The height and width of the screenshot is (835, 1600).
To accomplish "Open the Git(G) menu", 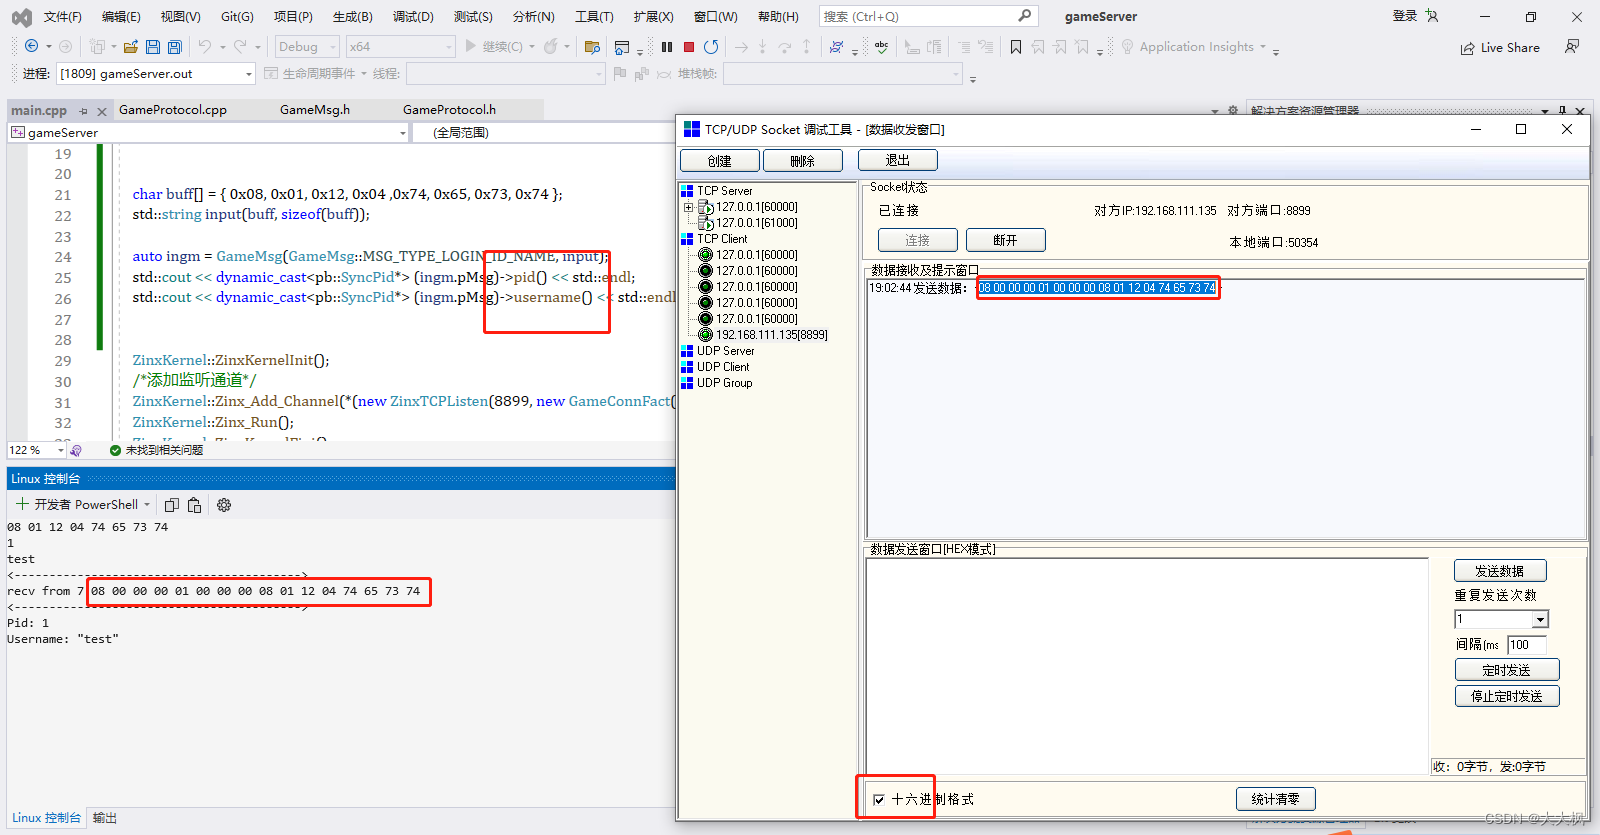I will (x=237, y=17).
